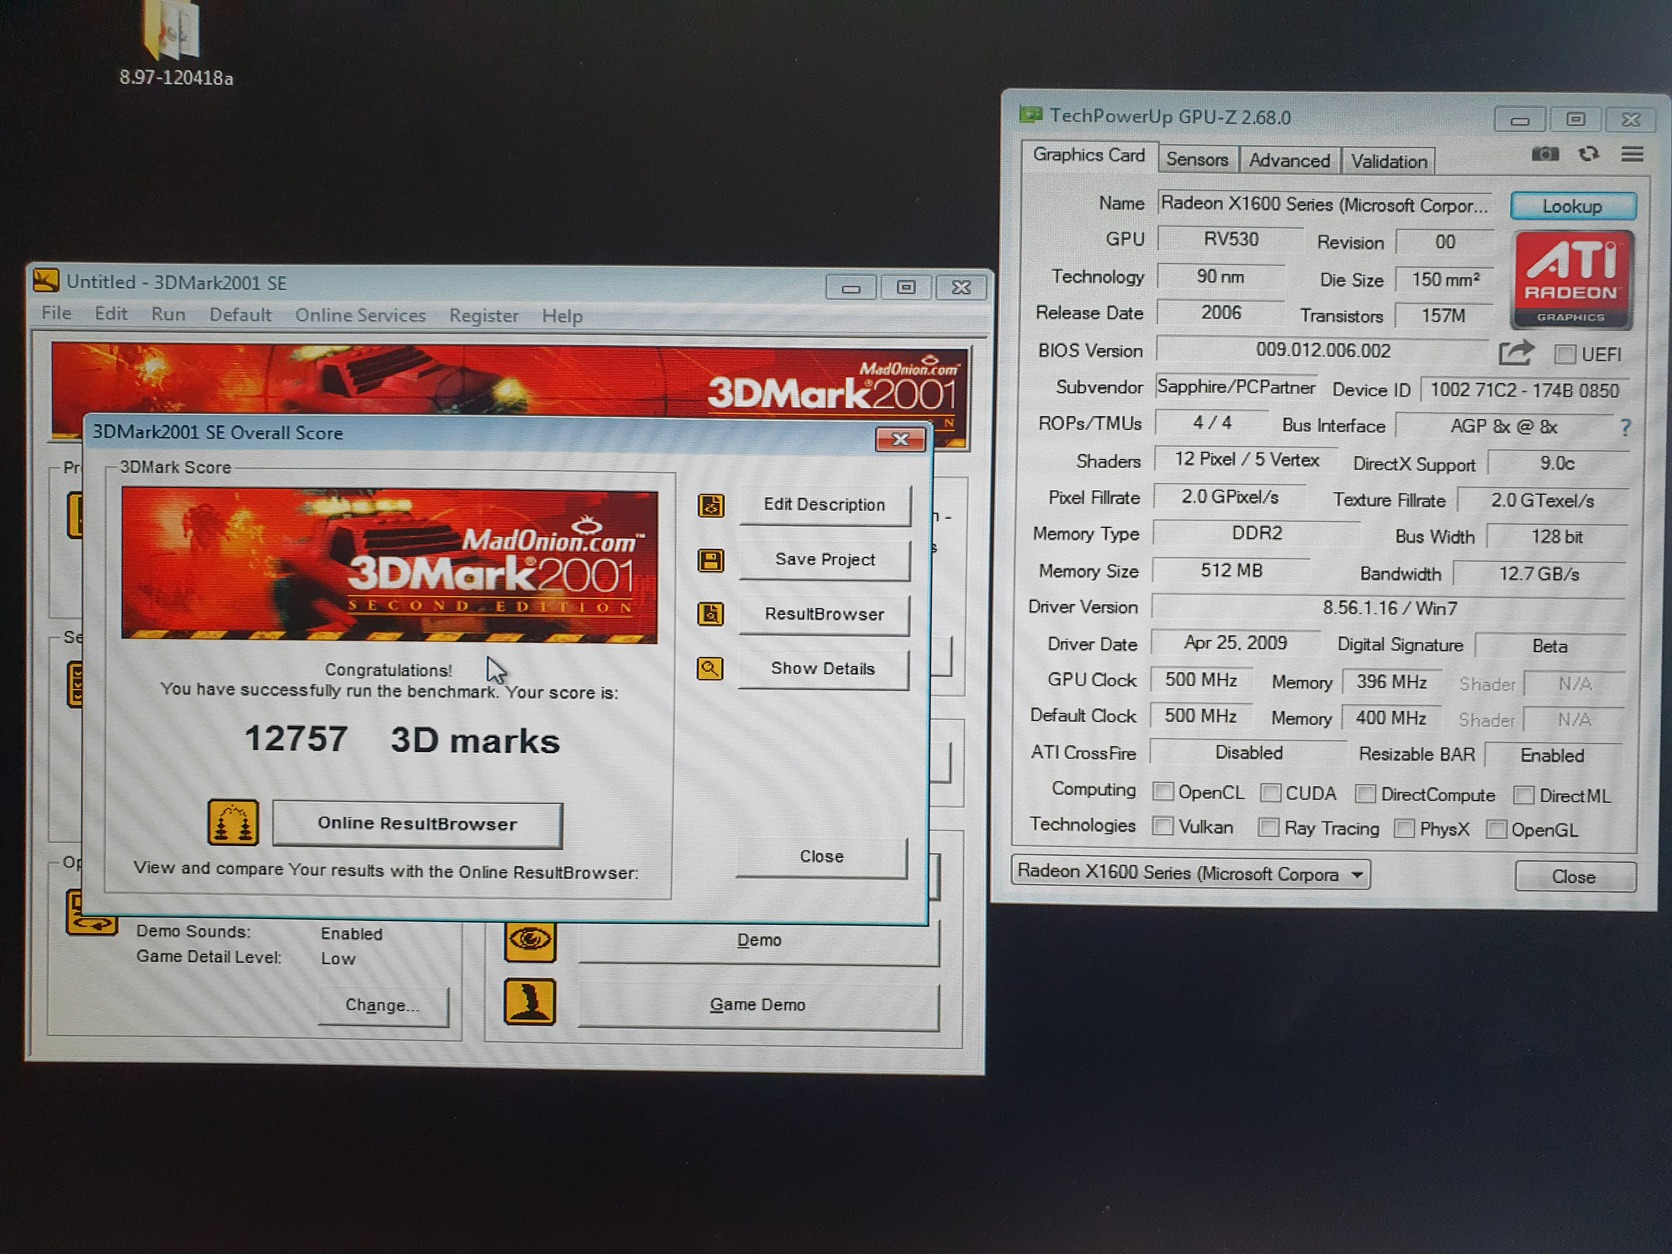The width and height of the screenshot is (1672, 1254).
Task: Click the GPU Name field
Action: [1324, 205]
